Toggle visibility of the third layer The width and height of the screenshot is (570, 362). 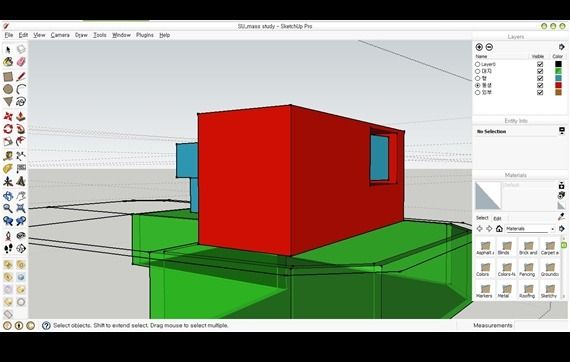point(540,78)
